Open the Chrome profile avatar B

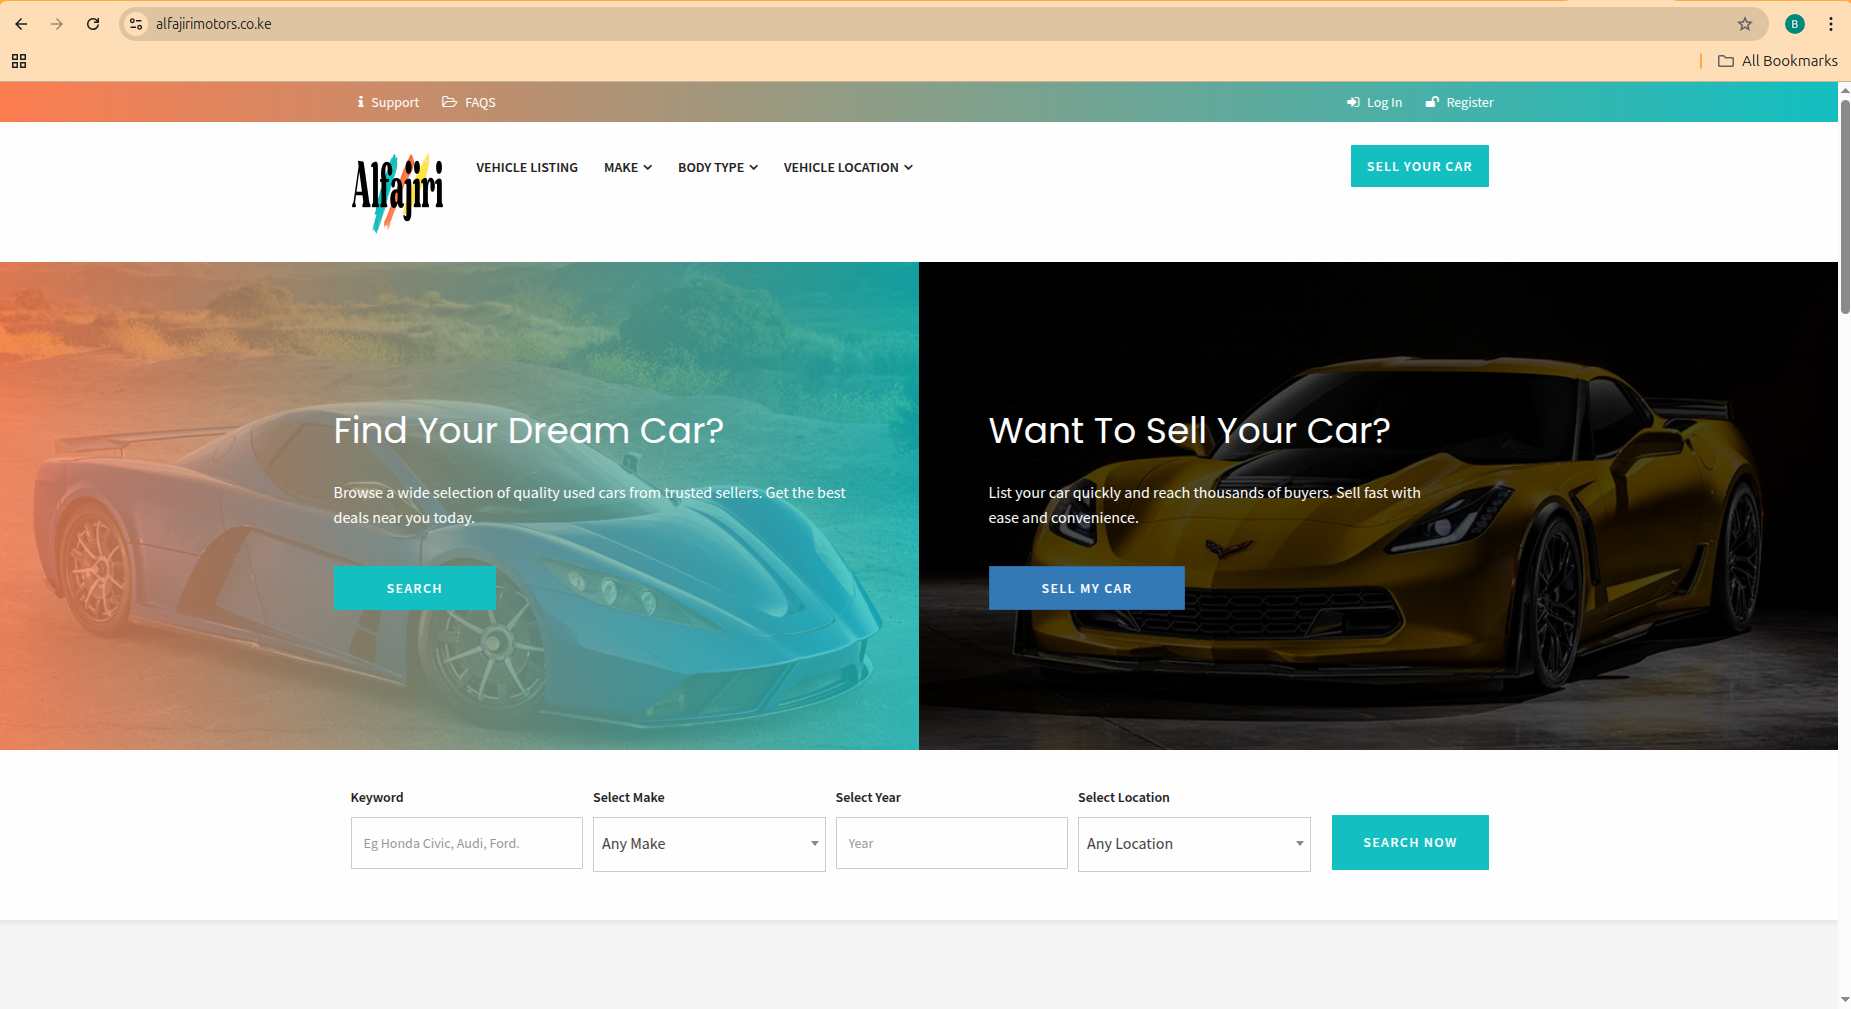pos(1795,24)
